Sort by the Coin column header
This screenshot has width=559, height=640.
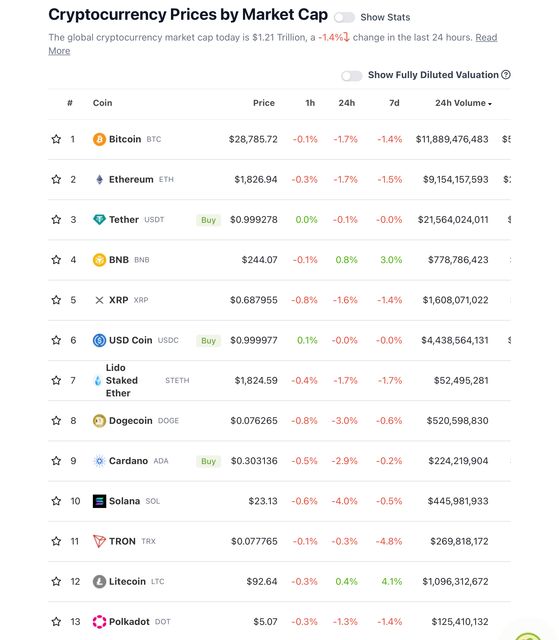[x=102, y=103]
